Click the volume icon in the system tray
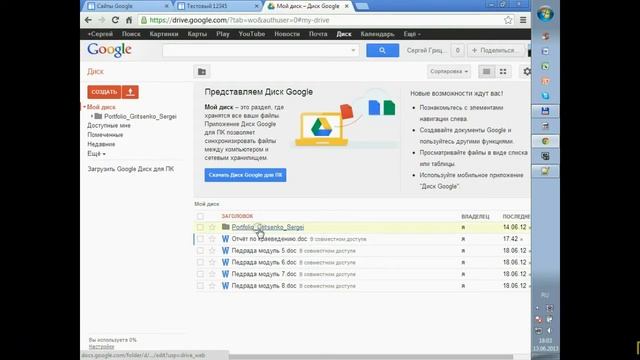 pos(549,330)
